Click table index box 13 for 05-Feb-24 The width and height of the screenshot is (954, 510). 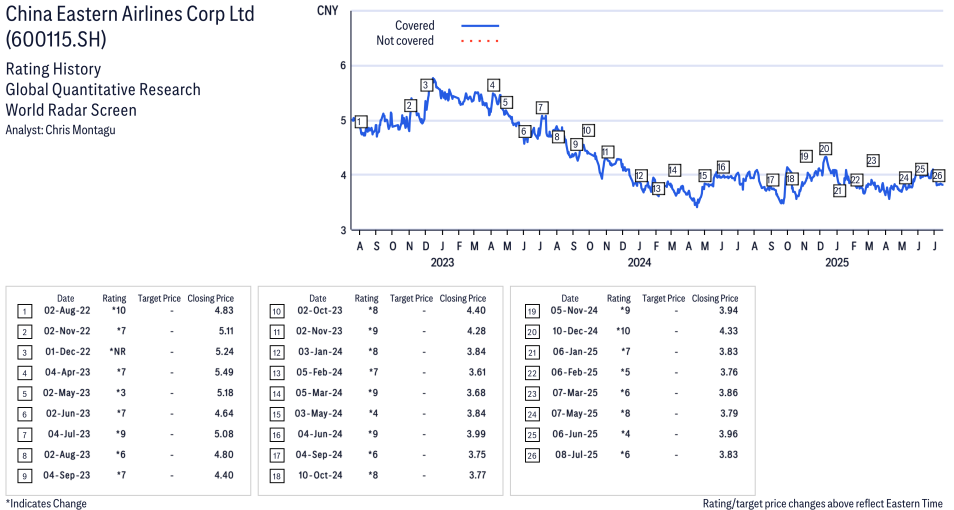277,373
